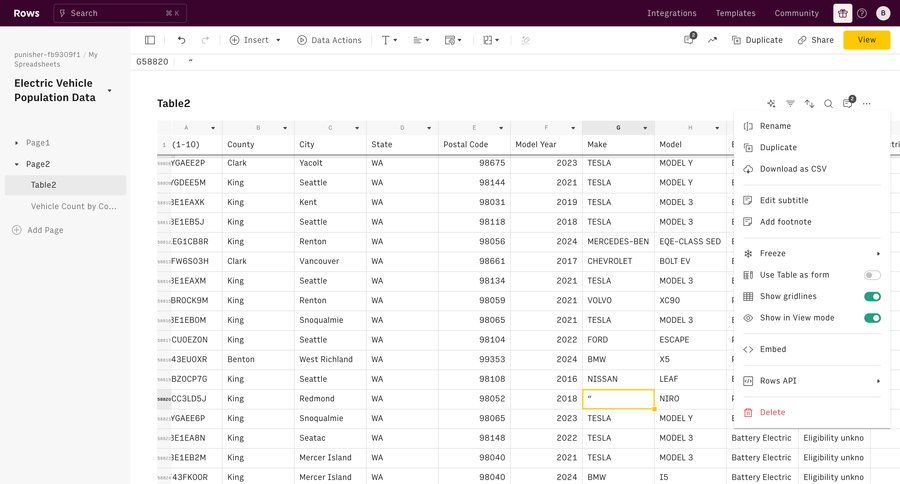Viewport: 900px width, 484px height.
Task: Click the Add Page plus icon
Action: [x=17, y=230]
